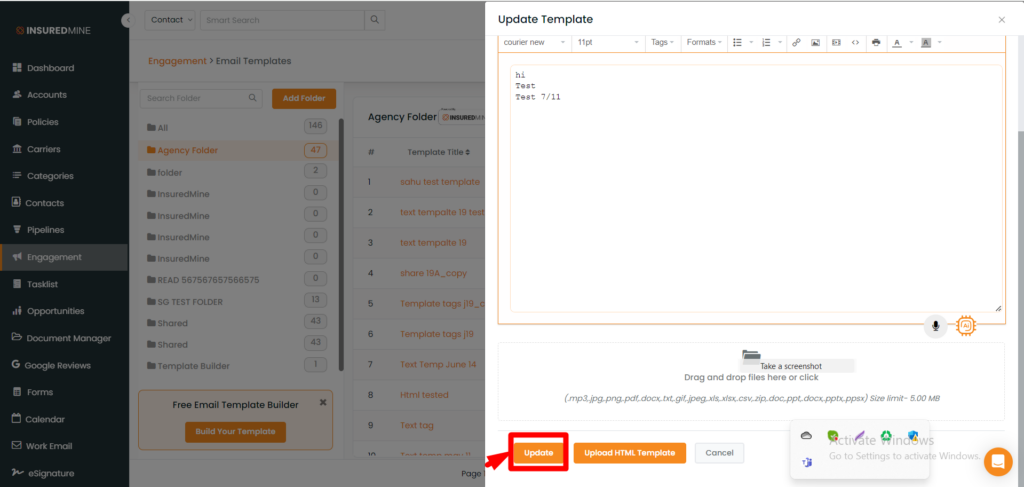The image size is (1024, 487).
Task: Go to Policies in the sidebar
Action: (x=42, y=122)
